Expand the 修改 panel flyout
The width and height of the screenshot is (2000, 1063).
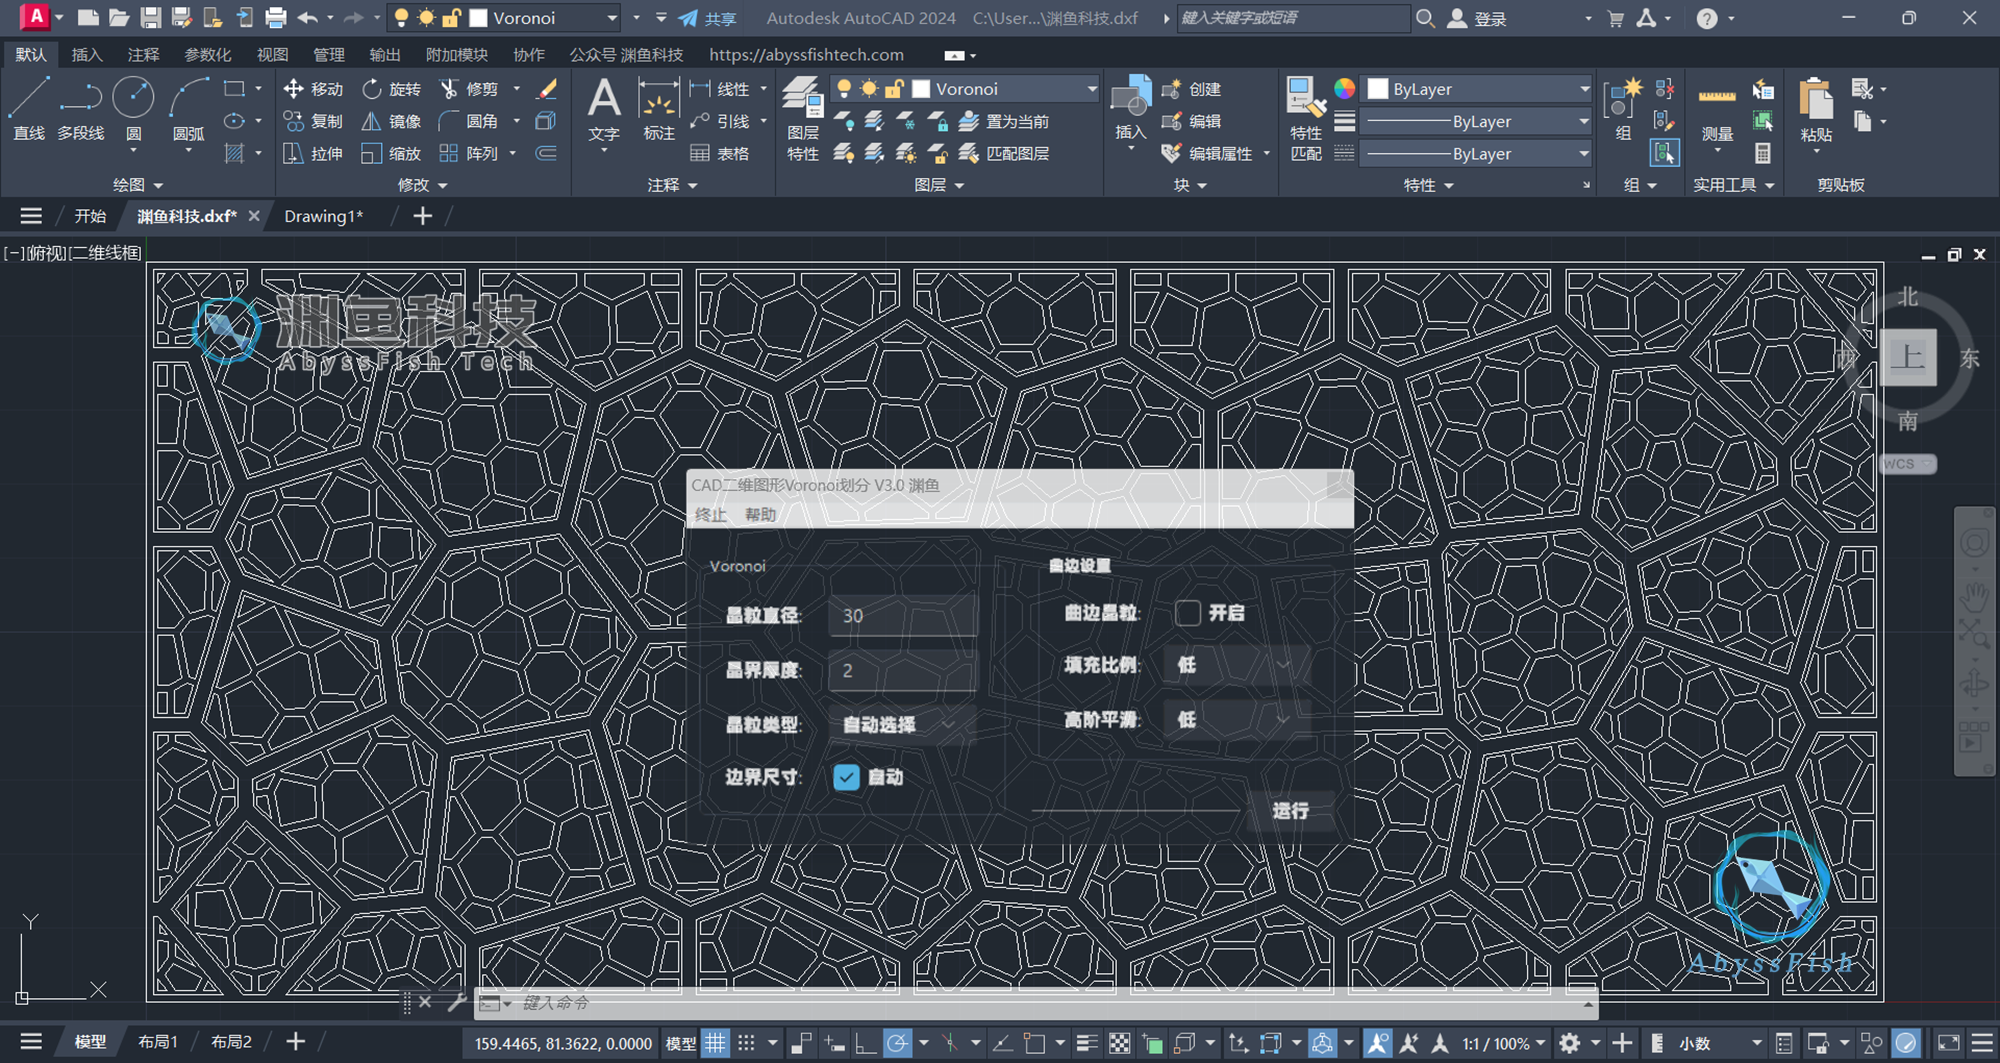(x=422, y=185)
